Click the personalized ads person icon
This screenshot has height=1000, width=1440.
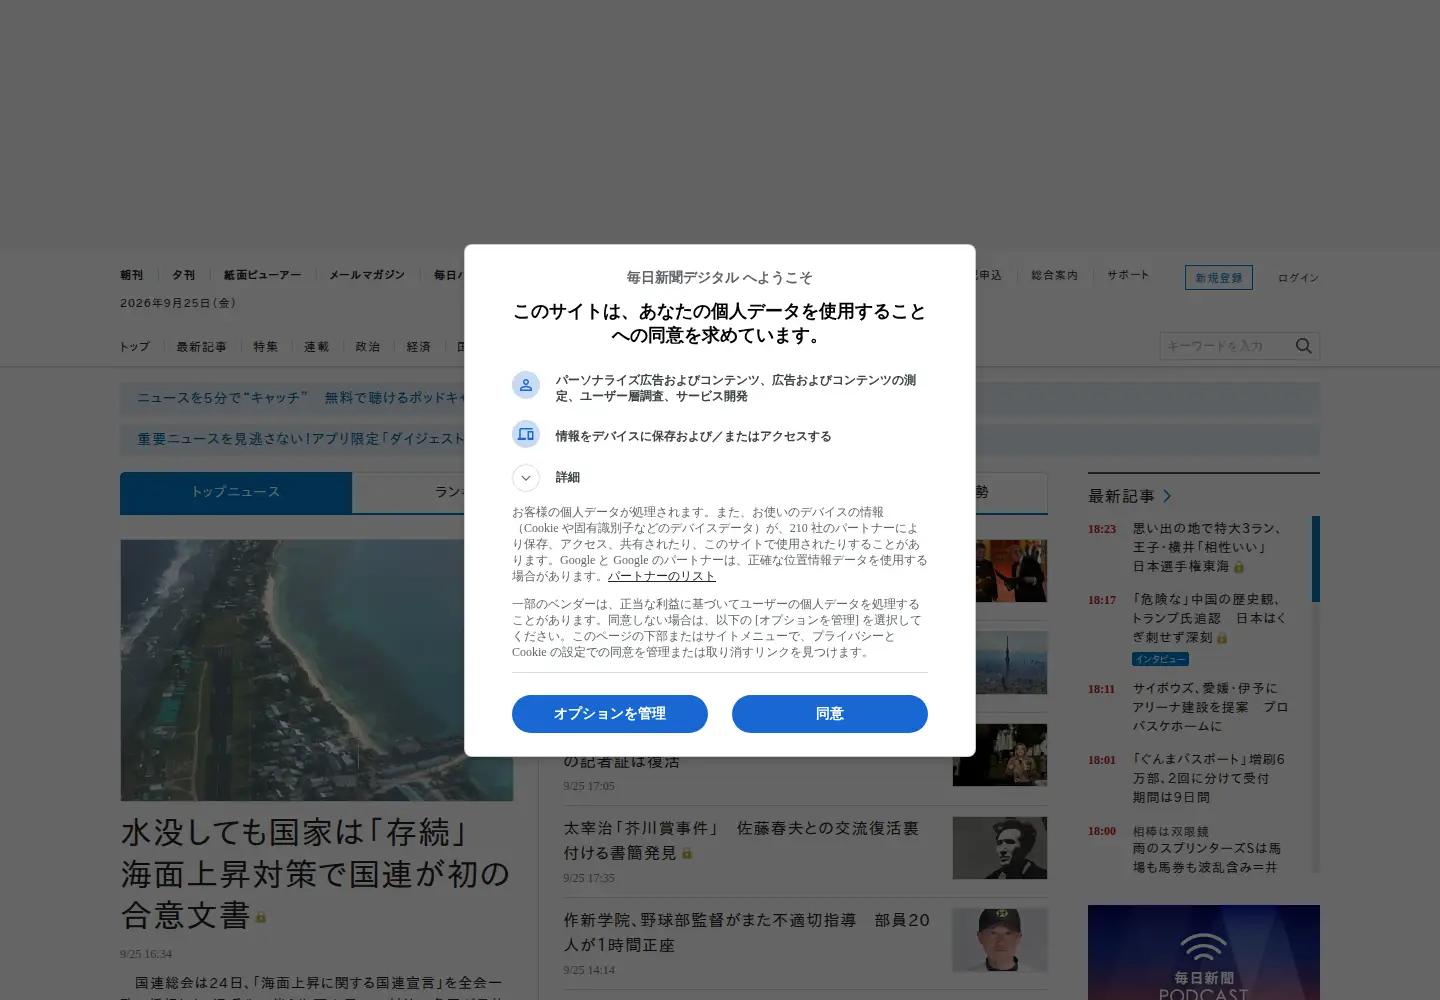(526, 385)
